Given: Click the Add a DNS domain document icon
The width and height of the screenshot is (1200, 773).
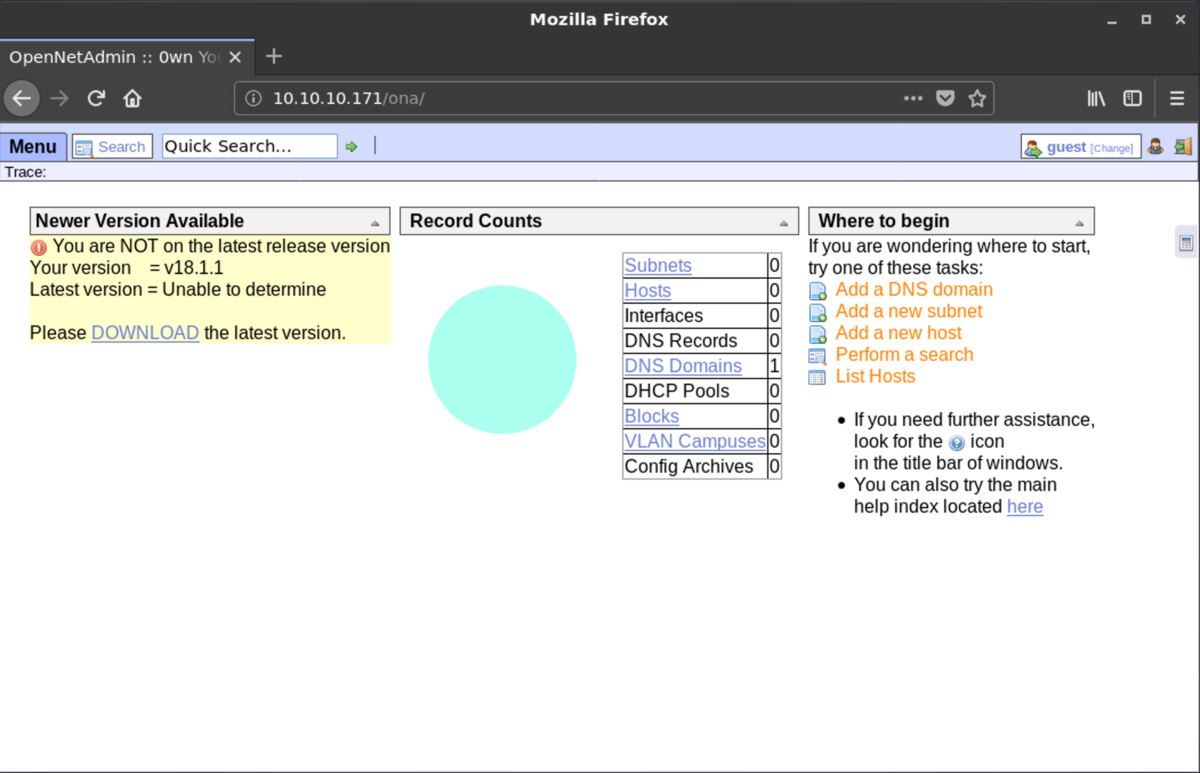Looking at the screenshot, I should point(818,290).
